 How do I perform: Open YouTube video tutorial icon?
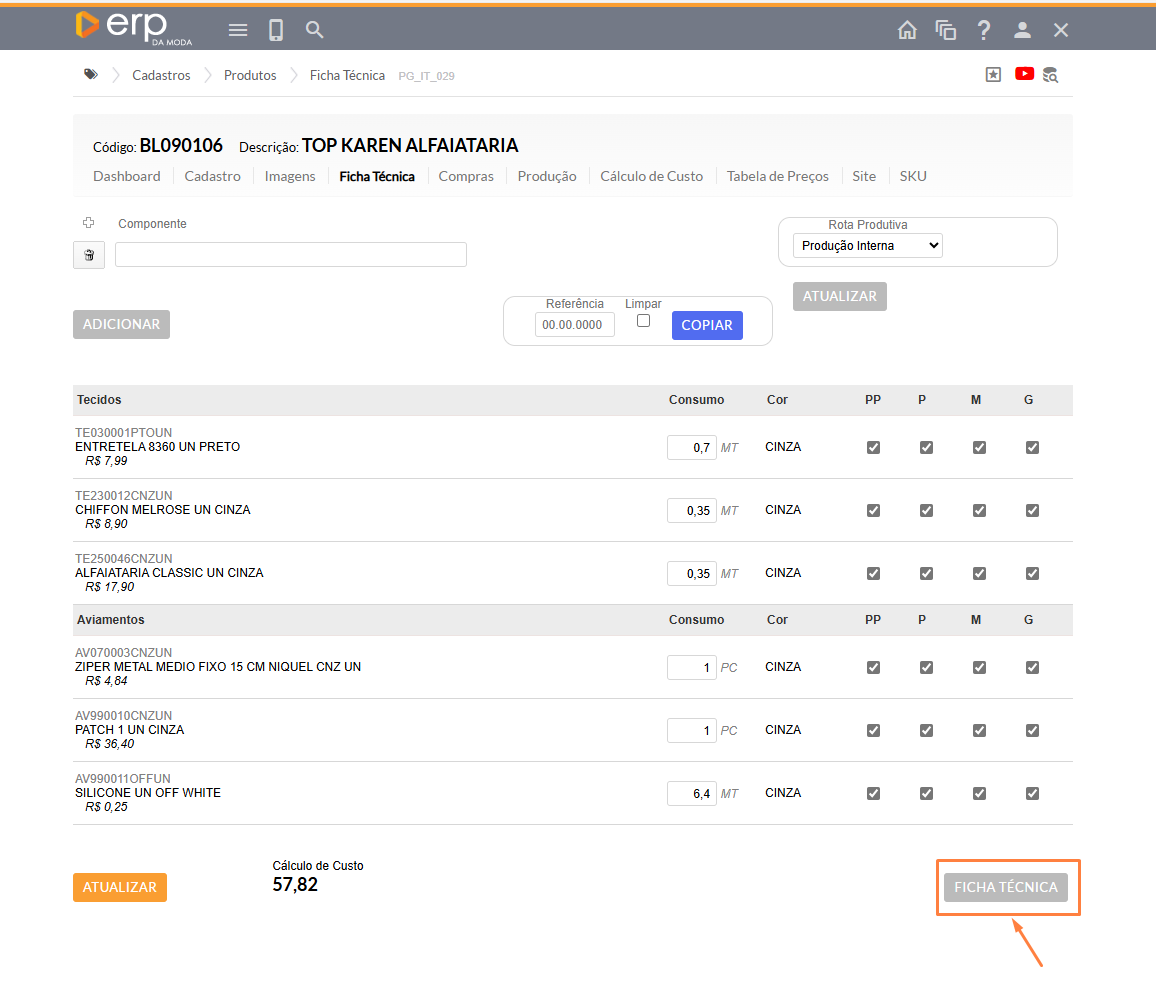(x=1024, y=74)
